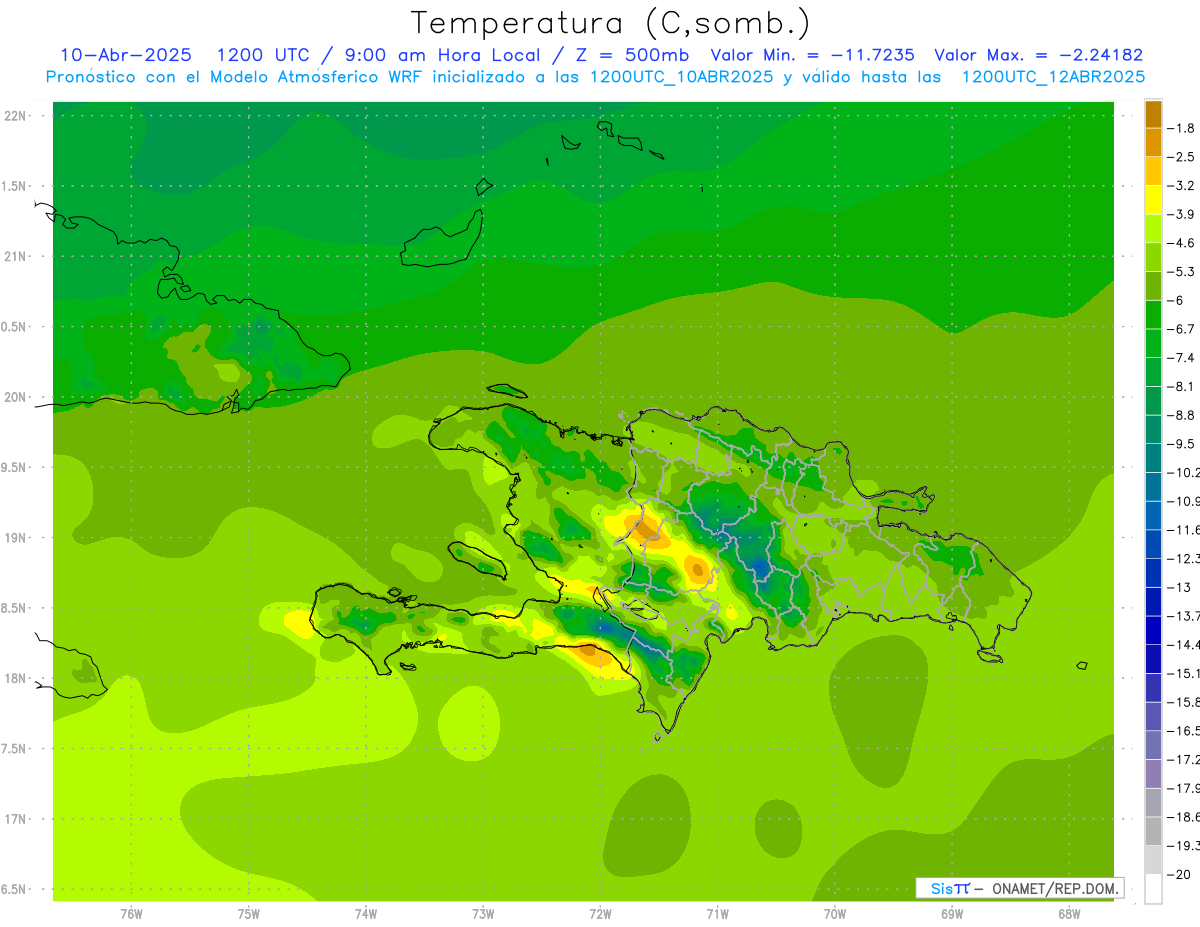Click the "-9.5" colorbar label

click(x=1181, y=443)
